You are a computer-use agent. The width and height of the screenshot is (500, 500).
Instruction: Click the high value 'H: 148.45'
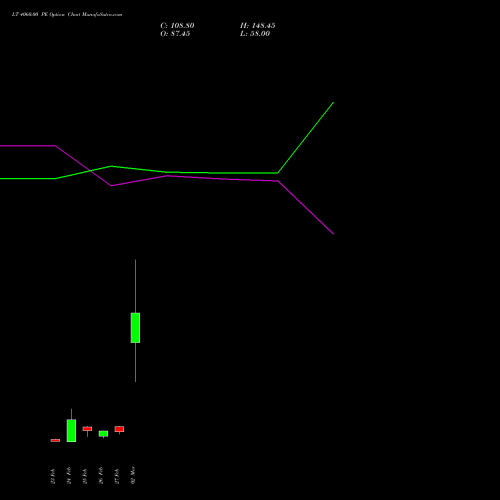coord(258,26)
